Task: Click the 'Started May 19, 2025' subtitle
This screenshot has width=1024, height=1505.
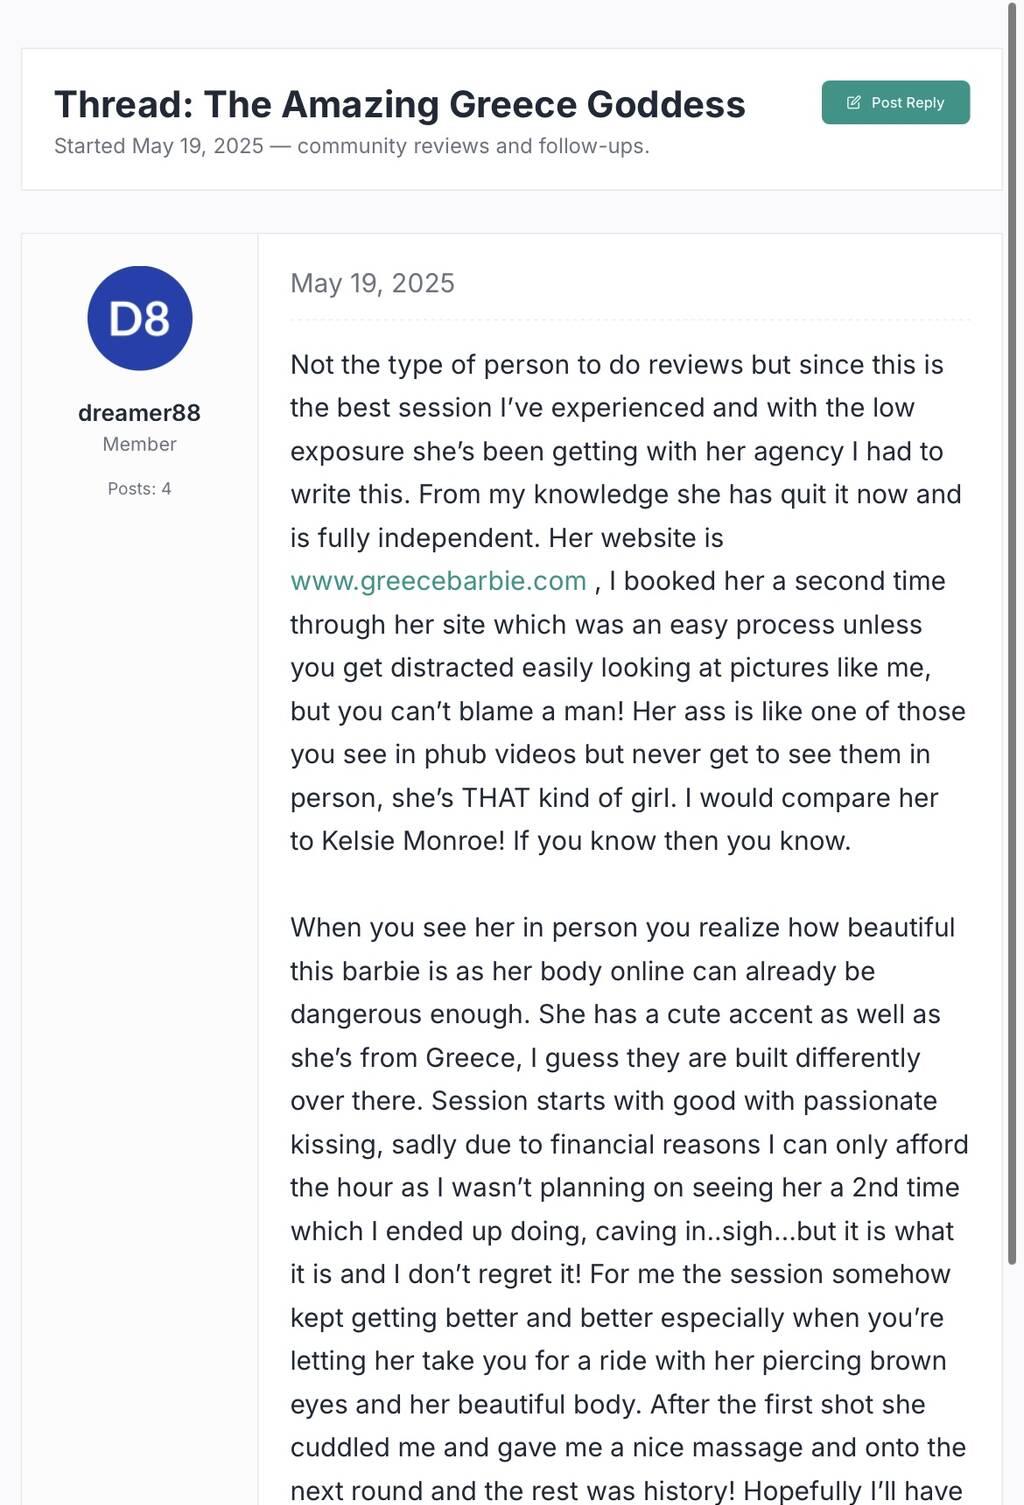Action: point(159,146)
